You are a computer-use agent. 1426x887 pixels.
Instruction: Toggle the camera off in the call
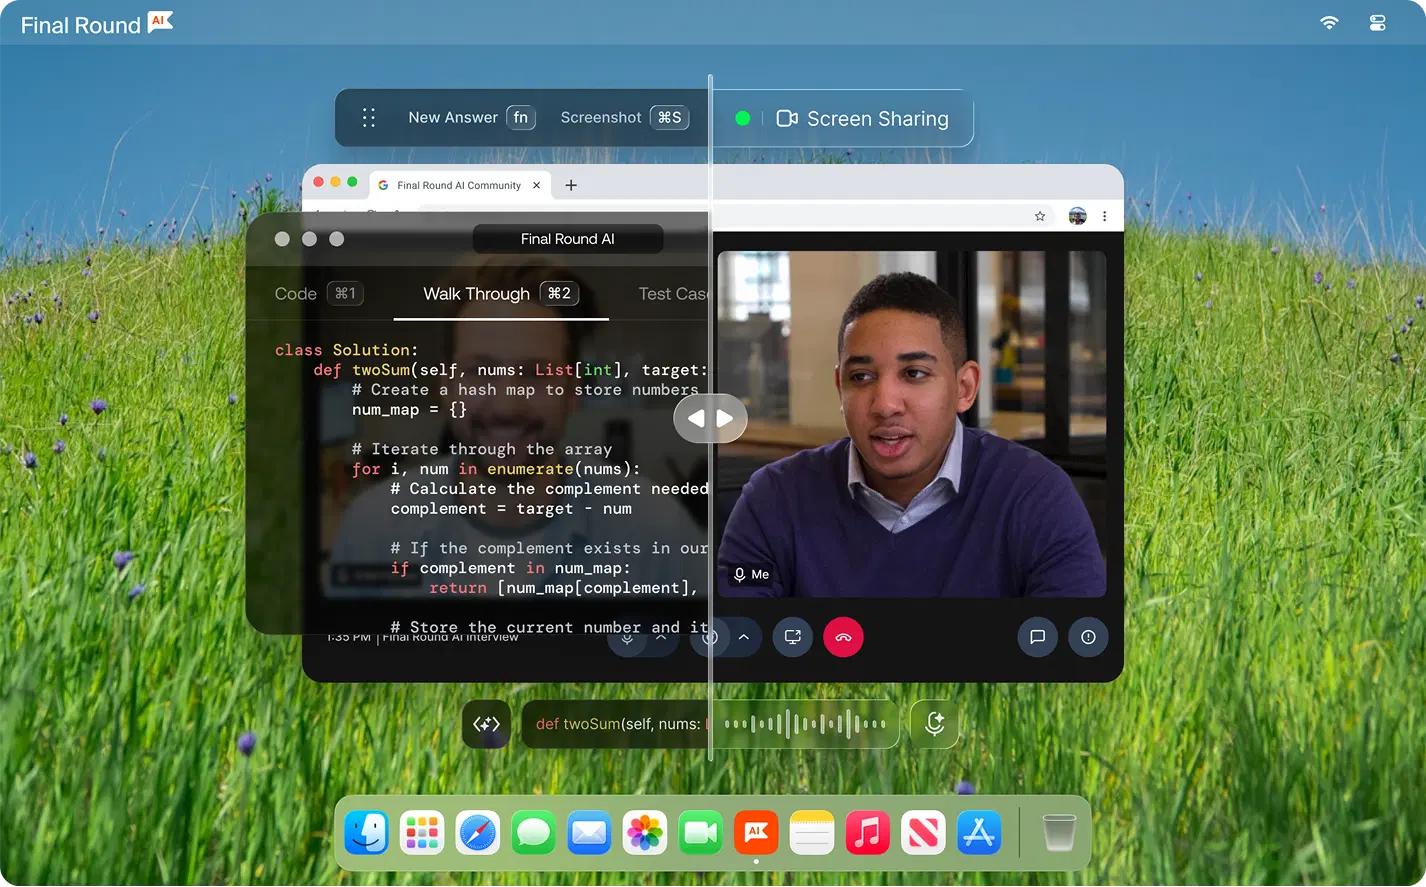[710, 637]
